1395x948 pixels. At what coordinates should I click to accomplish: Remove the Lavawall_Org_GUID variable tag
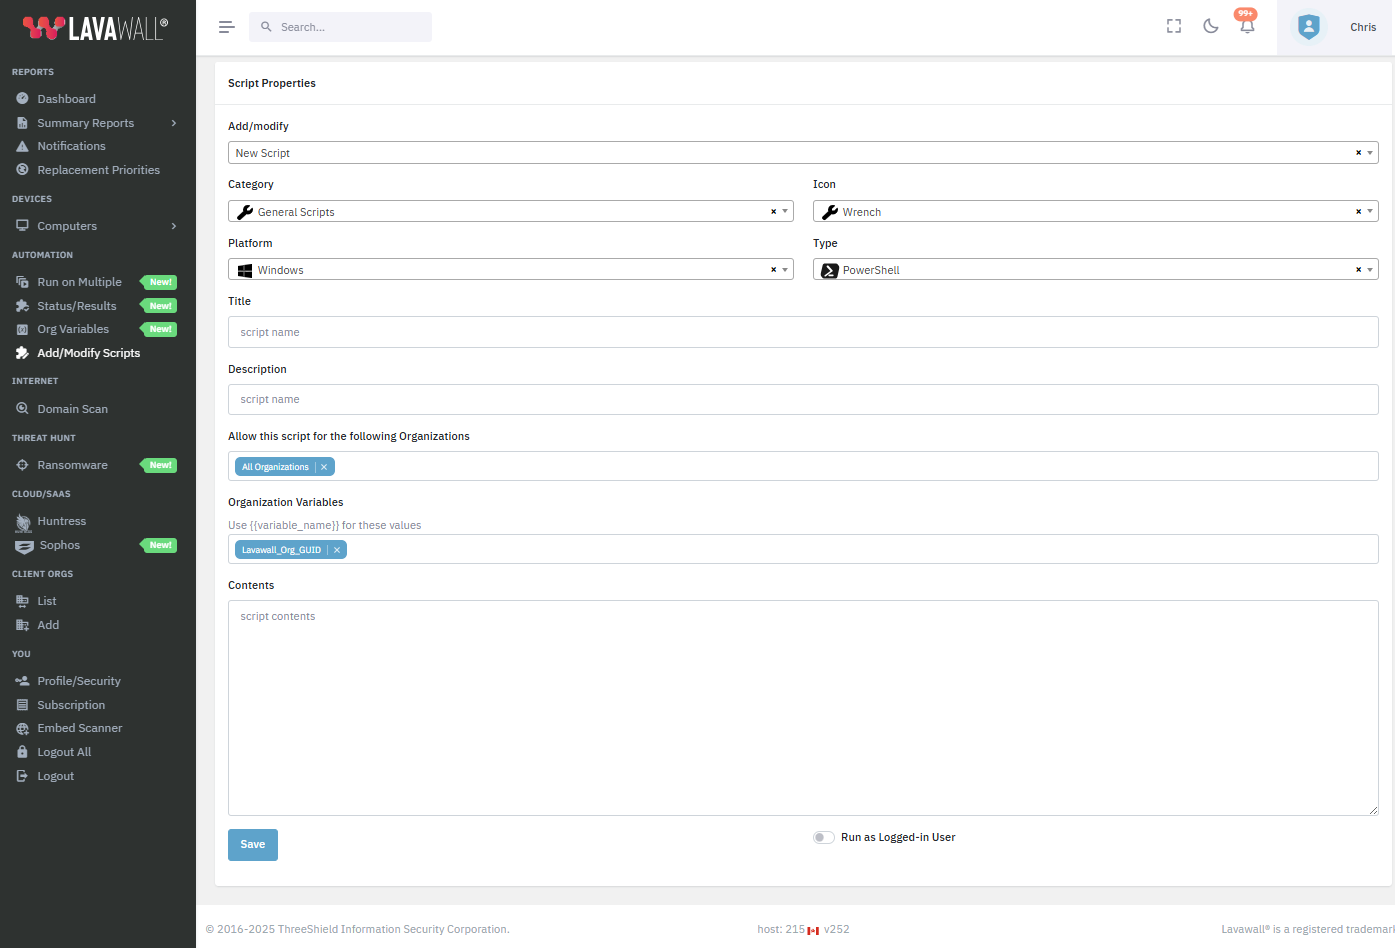(337, 550)
